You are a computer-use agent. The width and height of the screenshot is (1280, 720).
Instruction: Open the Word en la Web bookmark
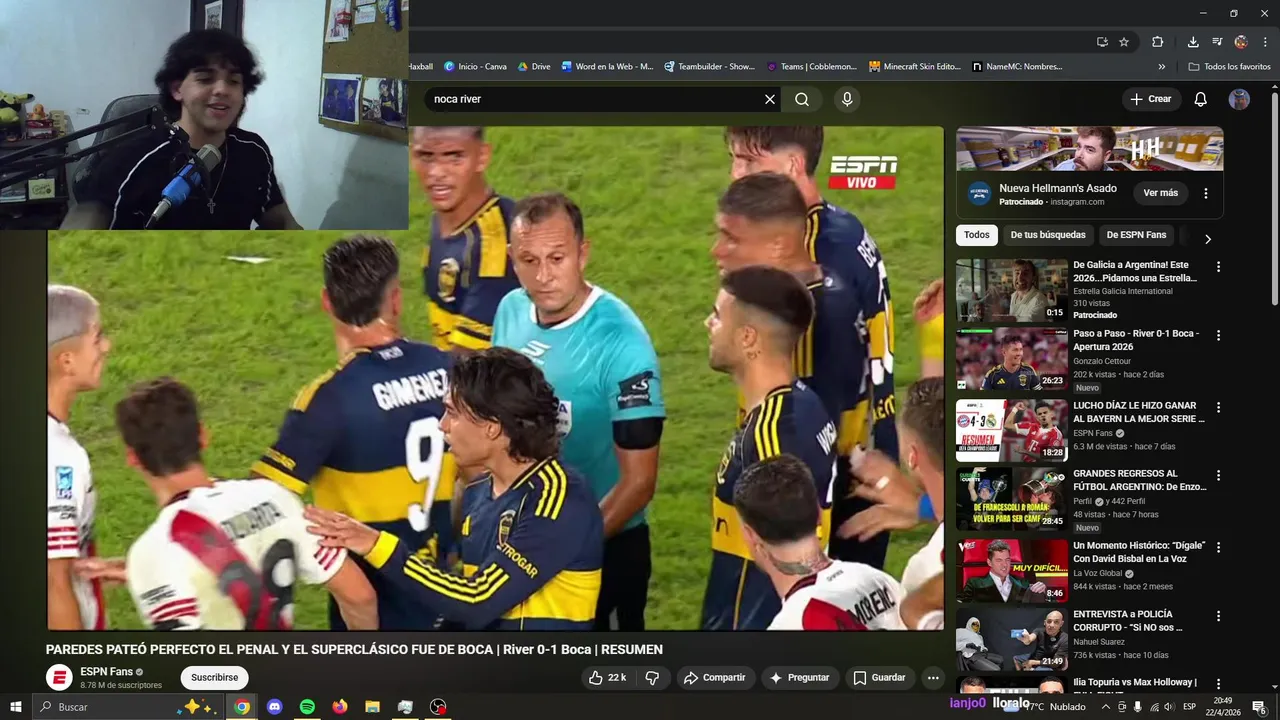point(607,66)
